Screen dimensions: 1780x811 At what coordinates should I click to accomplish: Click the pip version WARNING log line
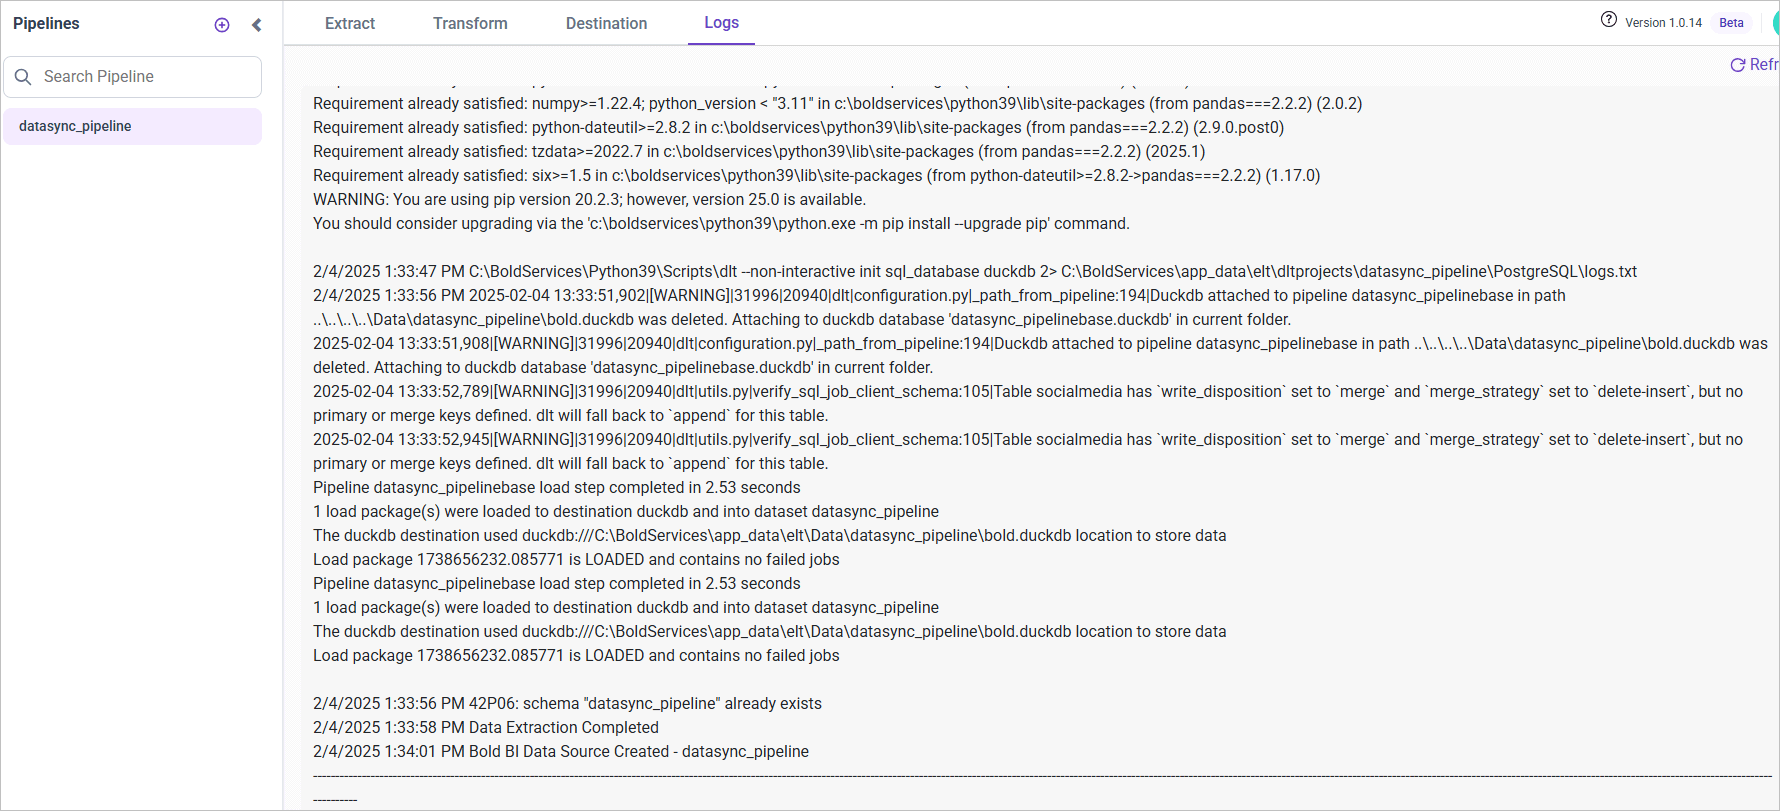click(589, 200)
